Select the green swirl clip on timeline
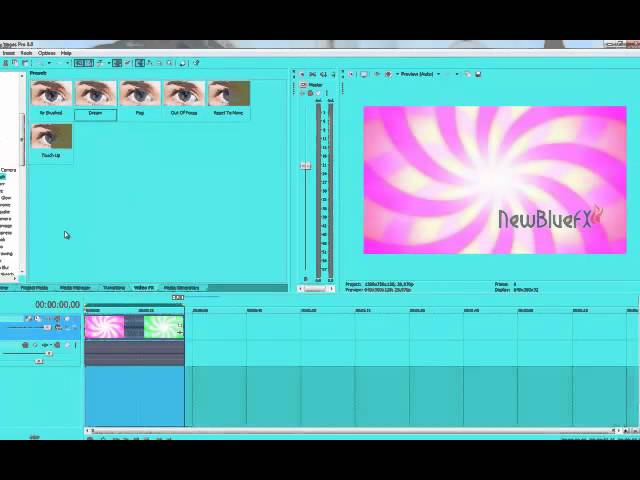Image resolution: width=640 pixels, height=480 pixels. [x=162, y=327]
